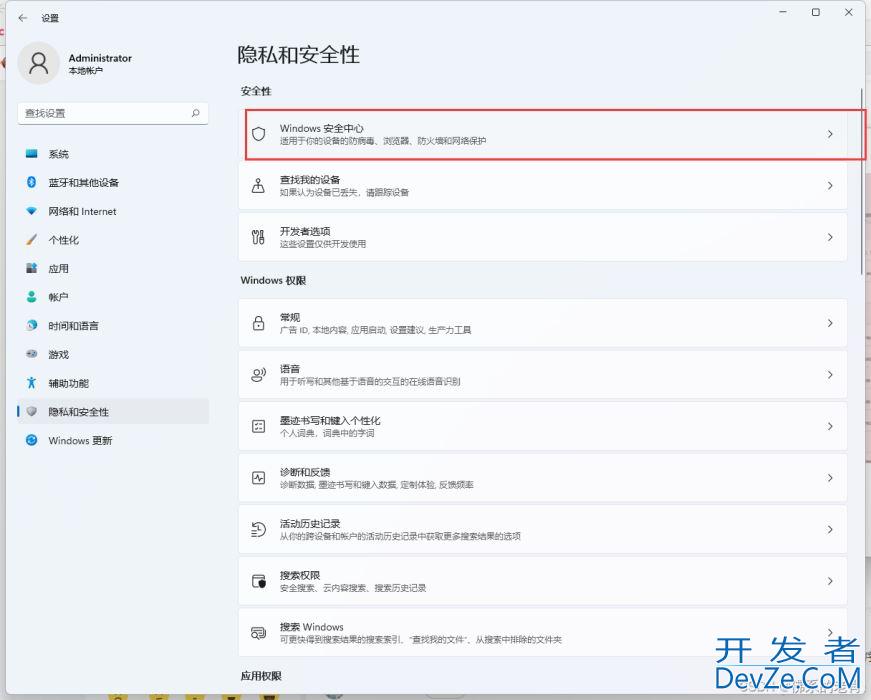The height and width of the screenshot is (700, 871).
Task: Click the 时间和语言 globe icon
Action: pyautogui.click(x=32, y=326)
